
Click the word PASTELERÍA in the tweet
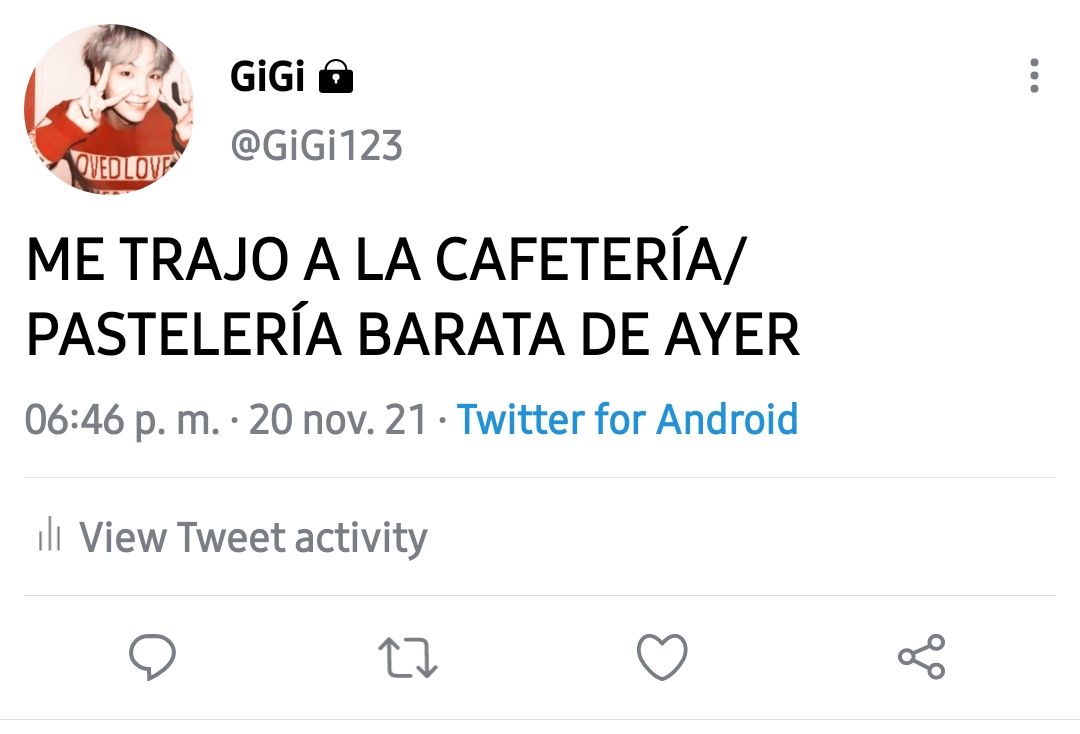pos(184,333)
